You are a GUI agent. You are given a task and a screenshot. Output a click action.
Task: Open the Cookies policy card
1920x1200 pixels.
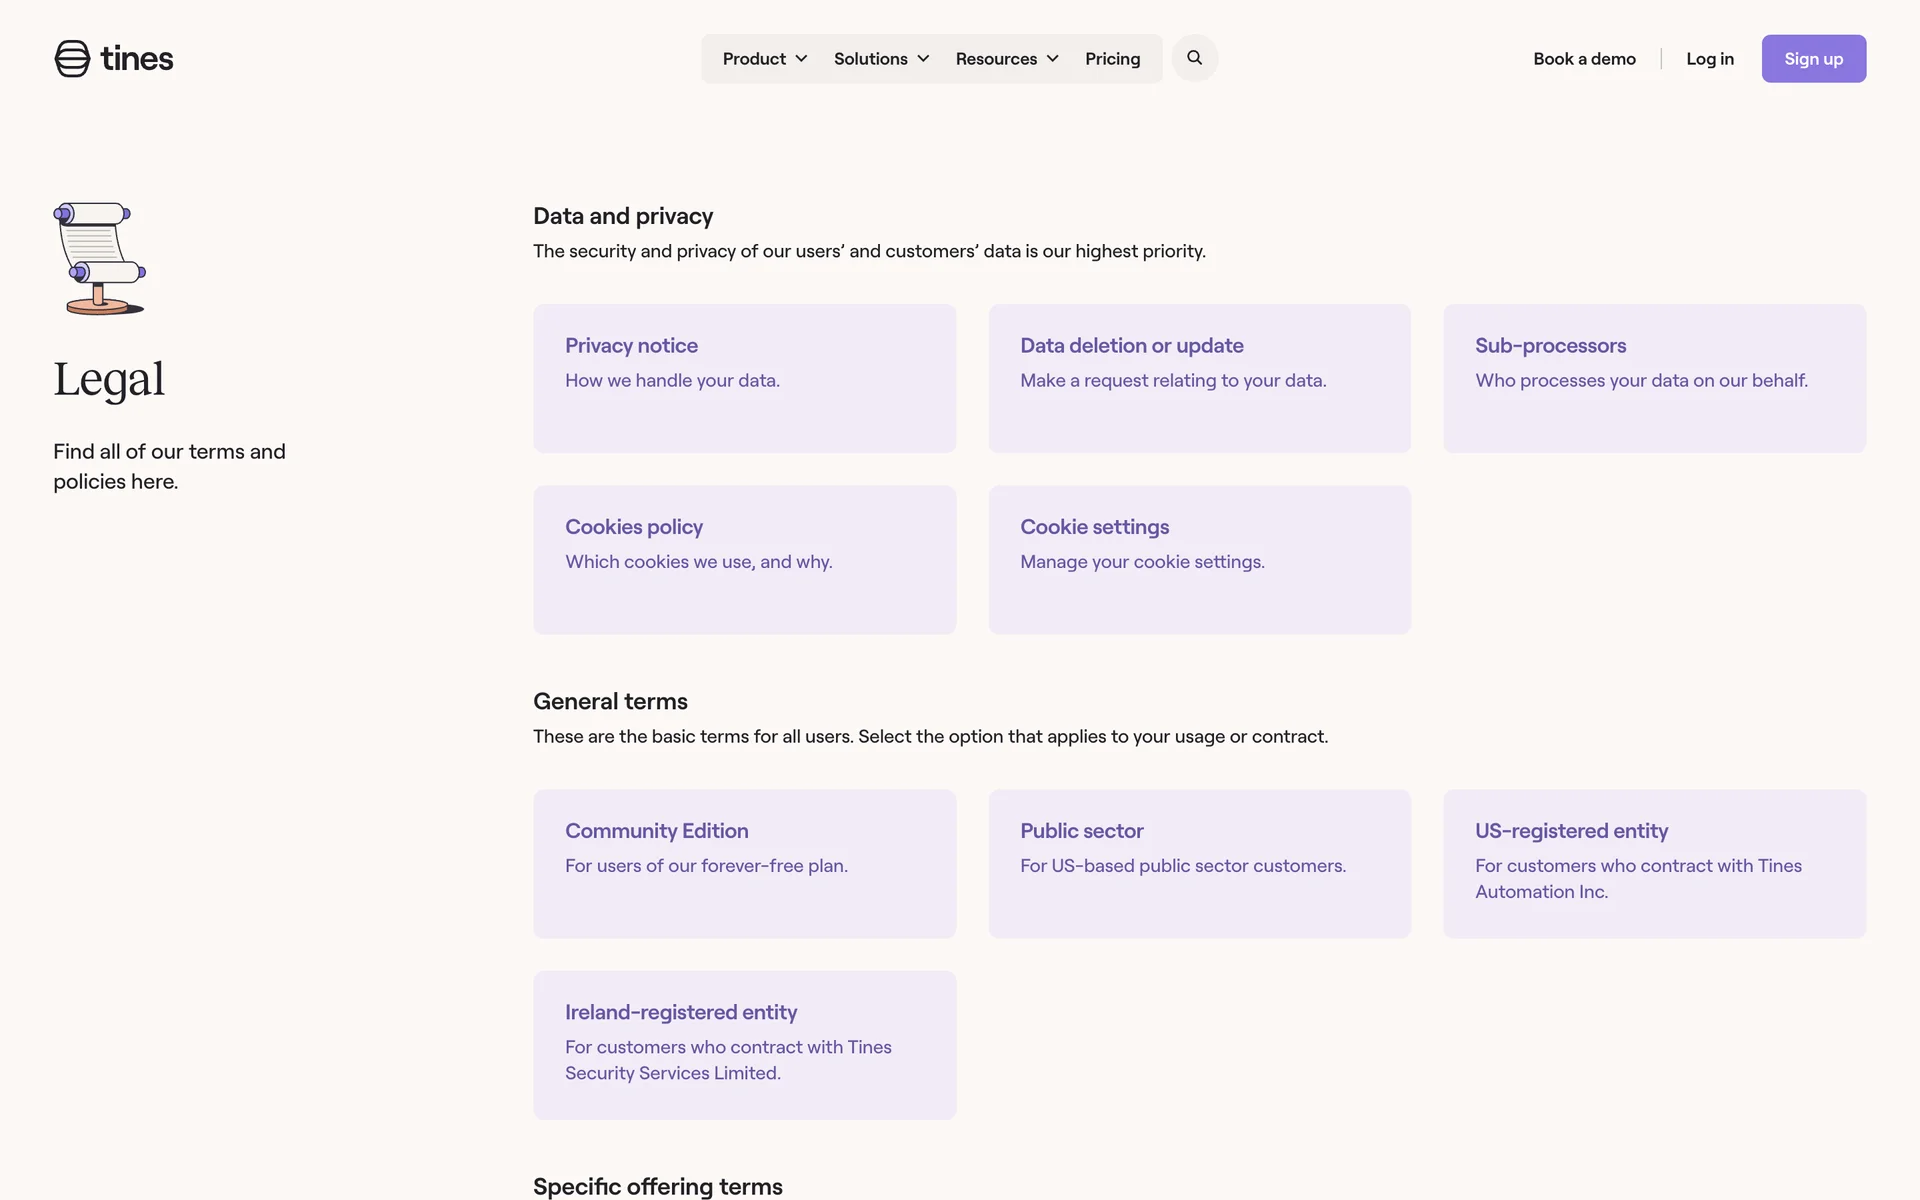tap(744, 559)
